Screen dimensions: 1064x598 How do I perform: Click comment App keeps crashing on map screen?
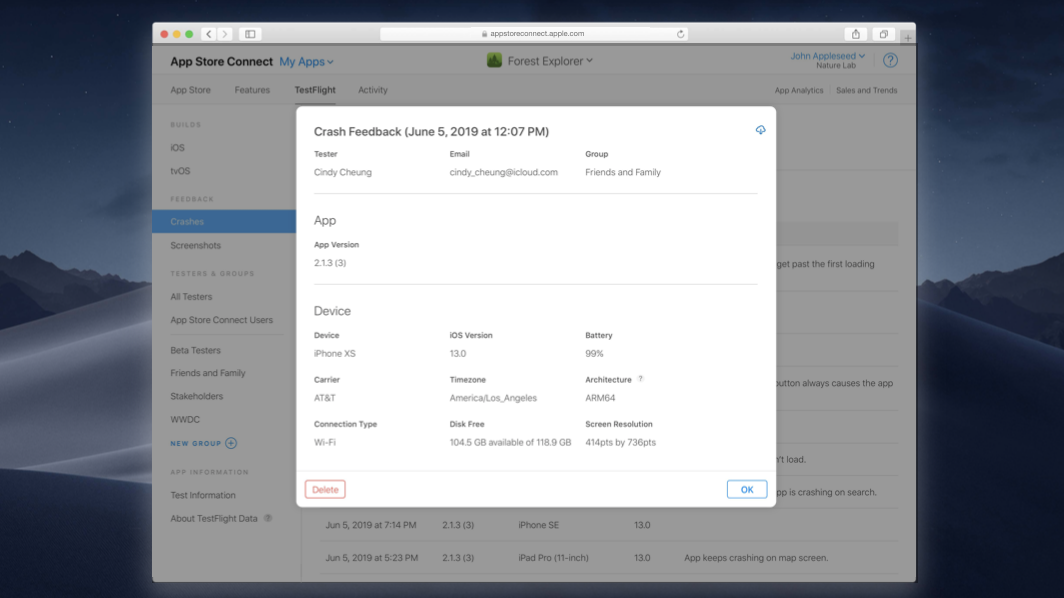click(x=756, y=558)
